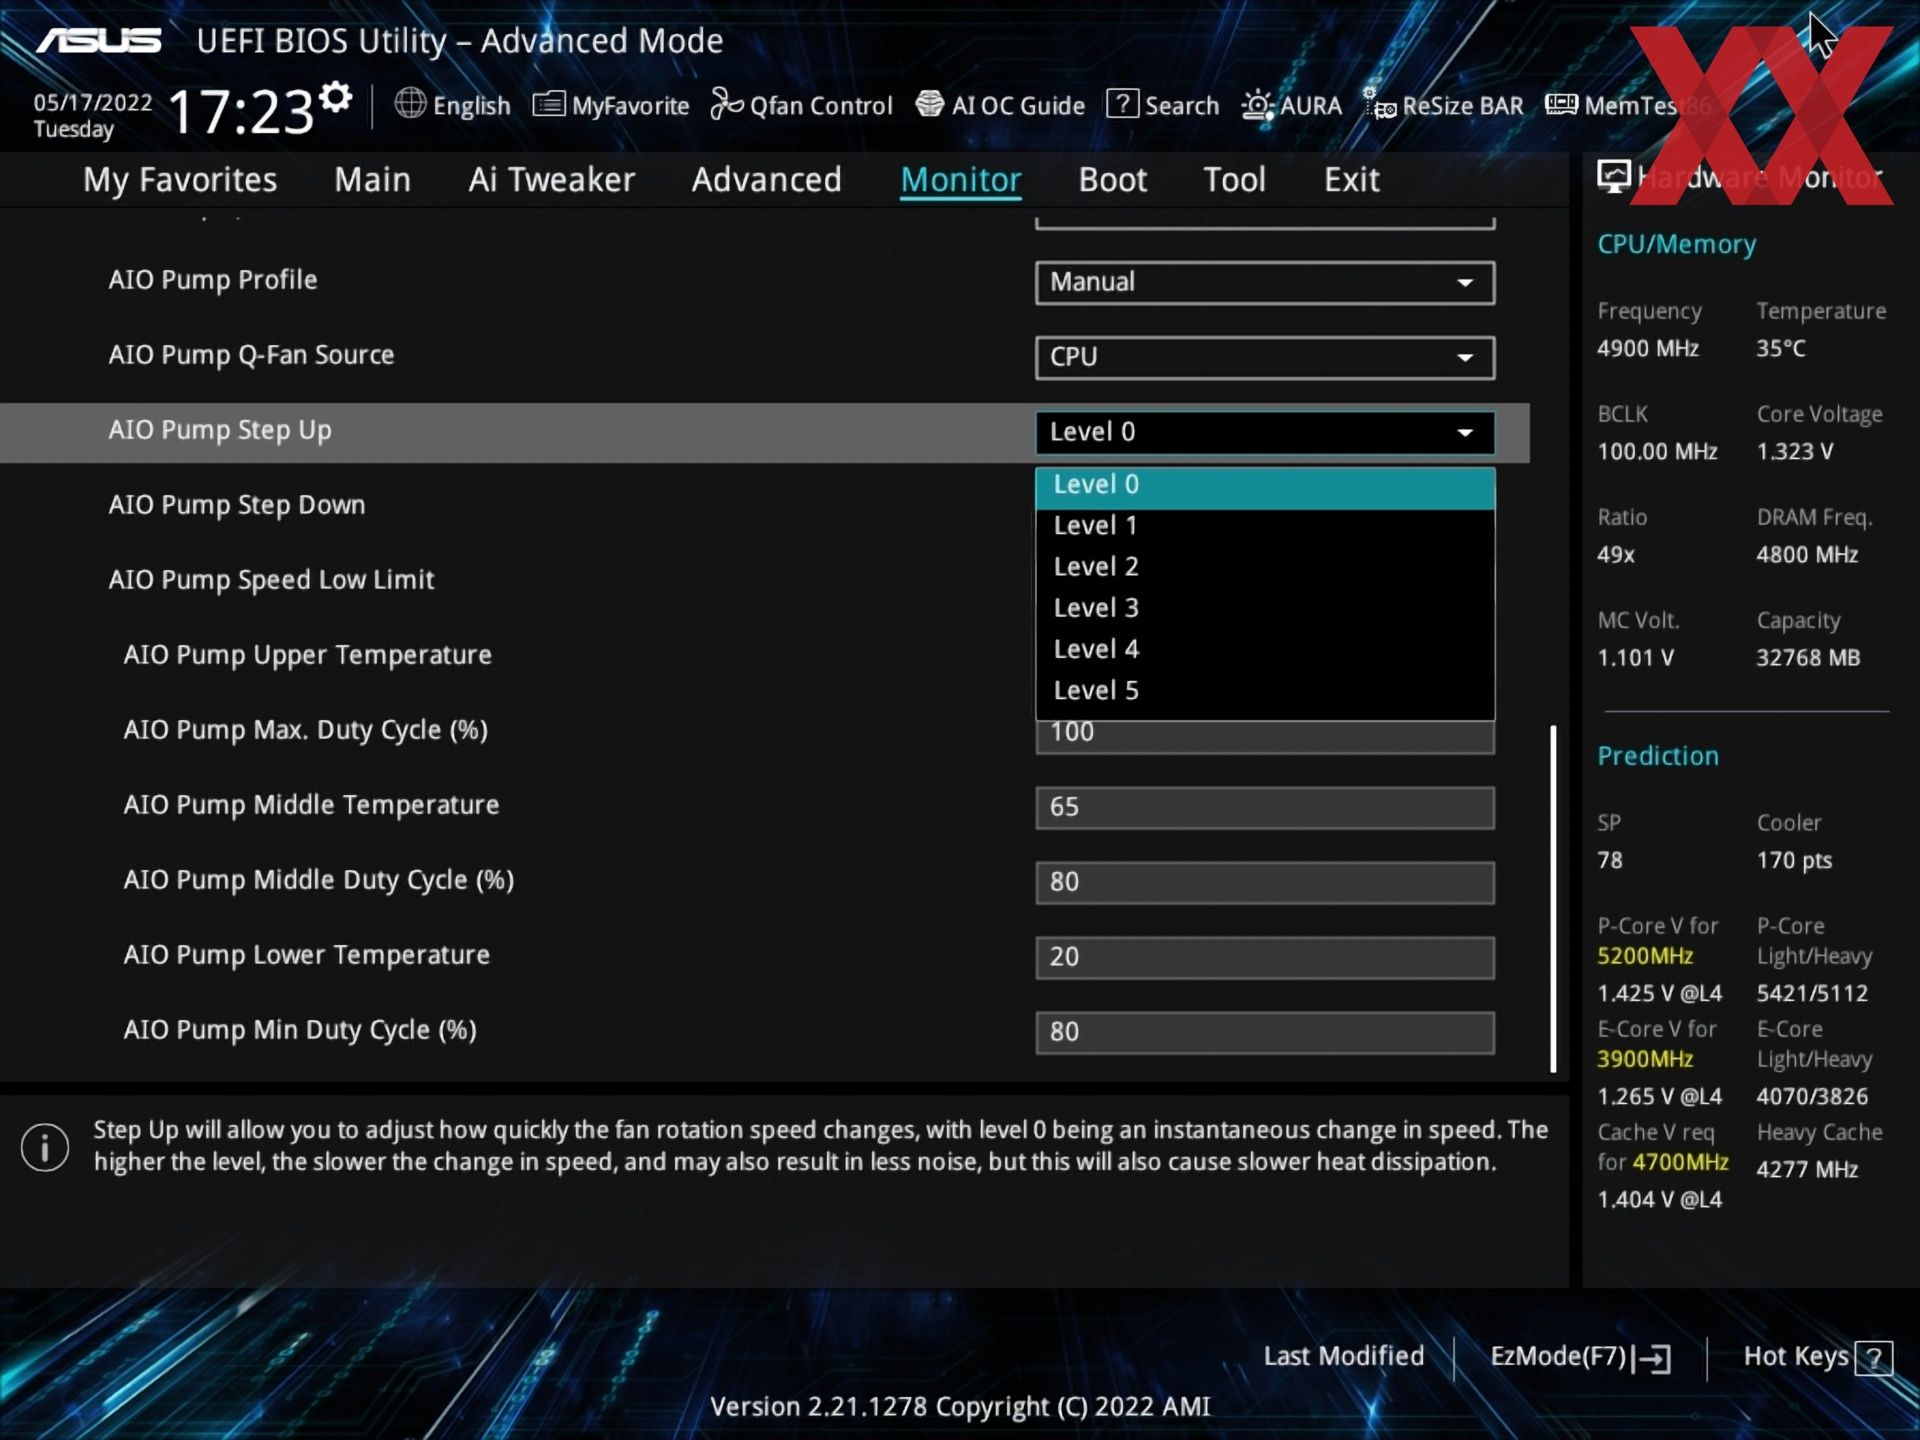Click the Hot Keys question mark icon

click(x=1874, y=1358)
